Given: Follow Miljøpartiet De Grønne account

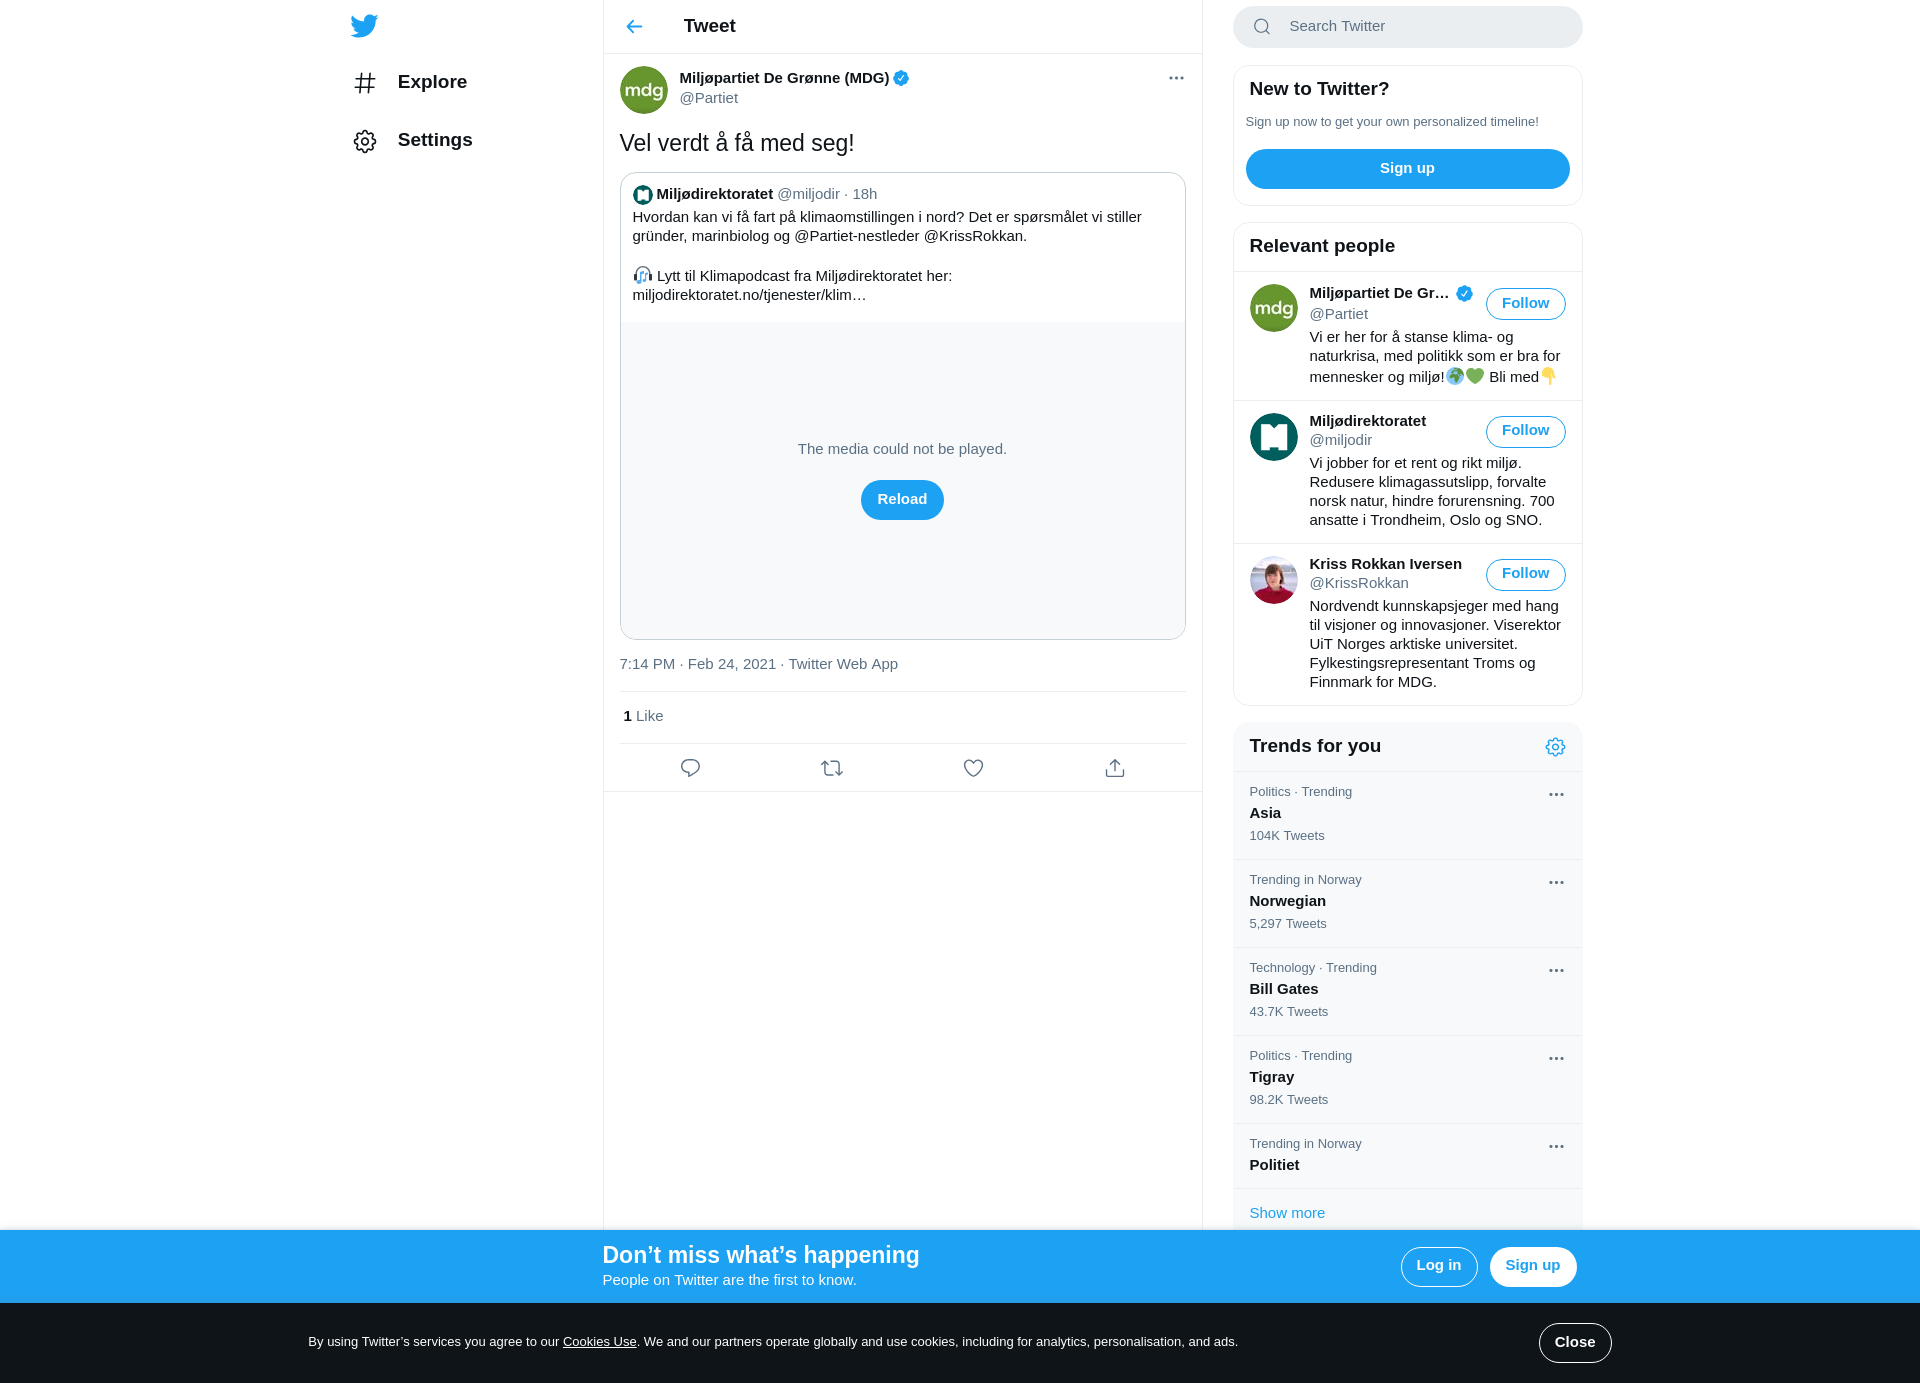Looking at the screenshot, I should 1525,304.
